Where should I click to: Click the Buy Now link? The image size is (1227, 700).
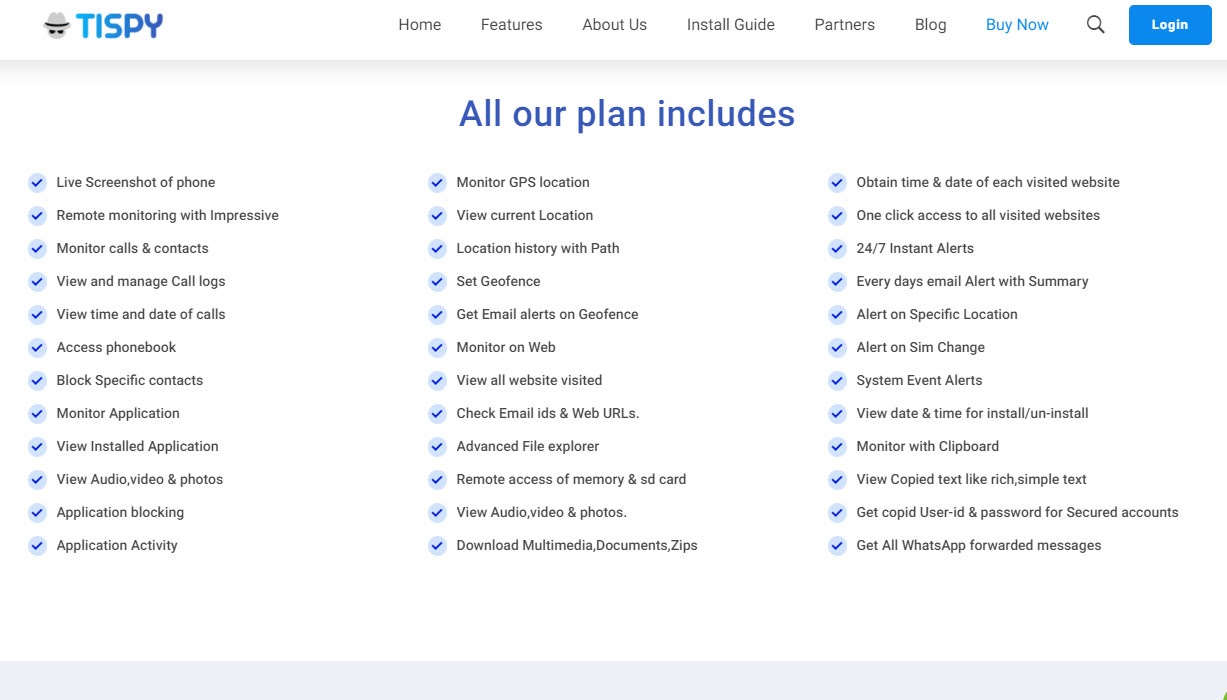pos(1017,25)
